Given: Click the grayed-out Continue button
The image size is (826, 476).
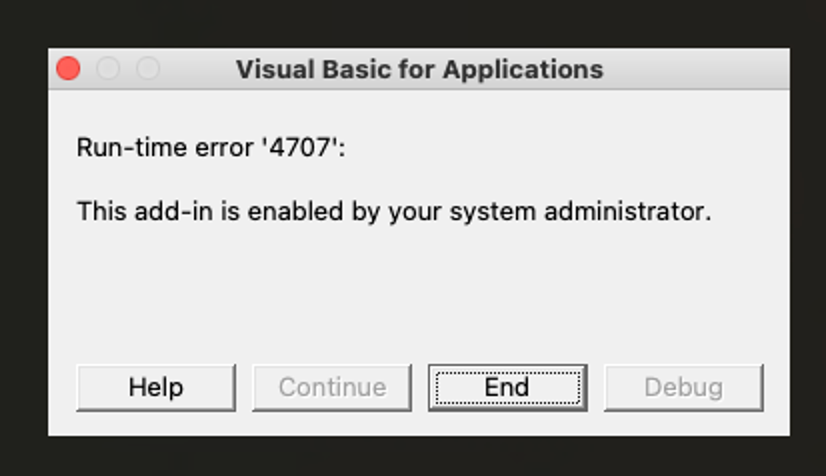Looking at the screenshot, I should pyautogui.click(x=332, y=387).
